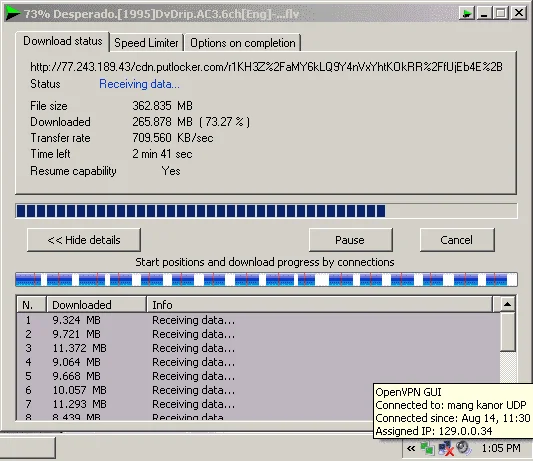Open the Speed Limiter tab
This screenshot has width=533, height=461.
146,43
